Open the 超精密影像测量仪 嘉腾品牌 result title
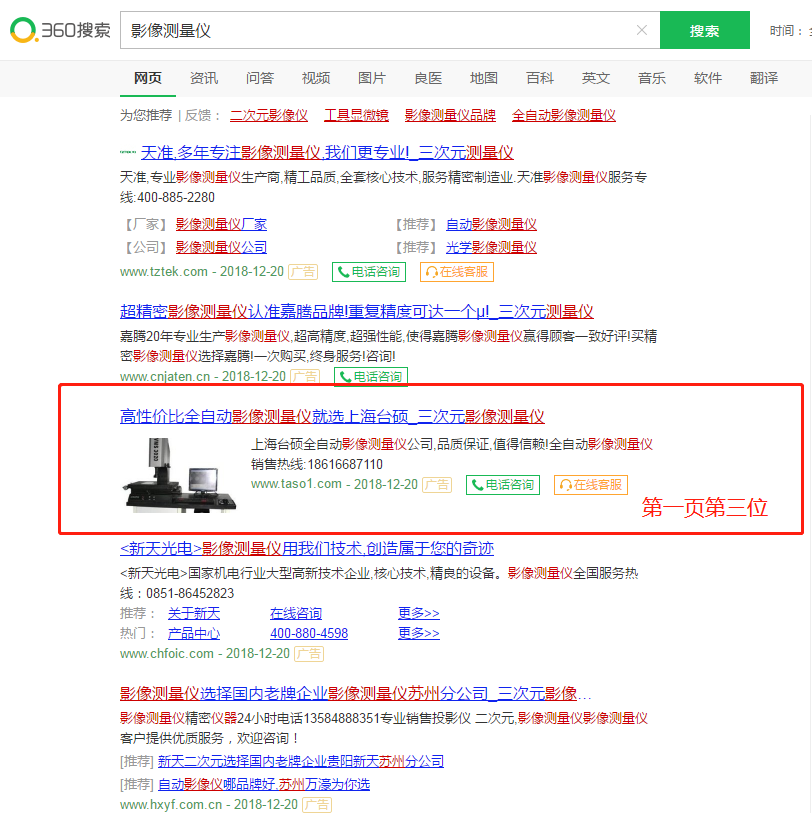812x813 pixels. pyautogui.click(x=356, y=311)
